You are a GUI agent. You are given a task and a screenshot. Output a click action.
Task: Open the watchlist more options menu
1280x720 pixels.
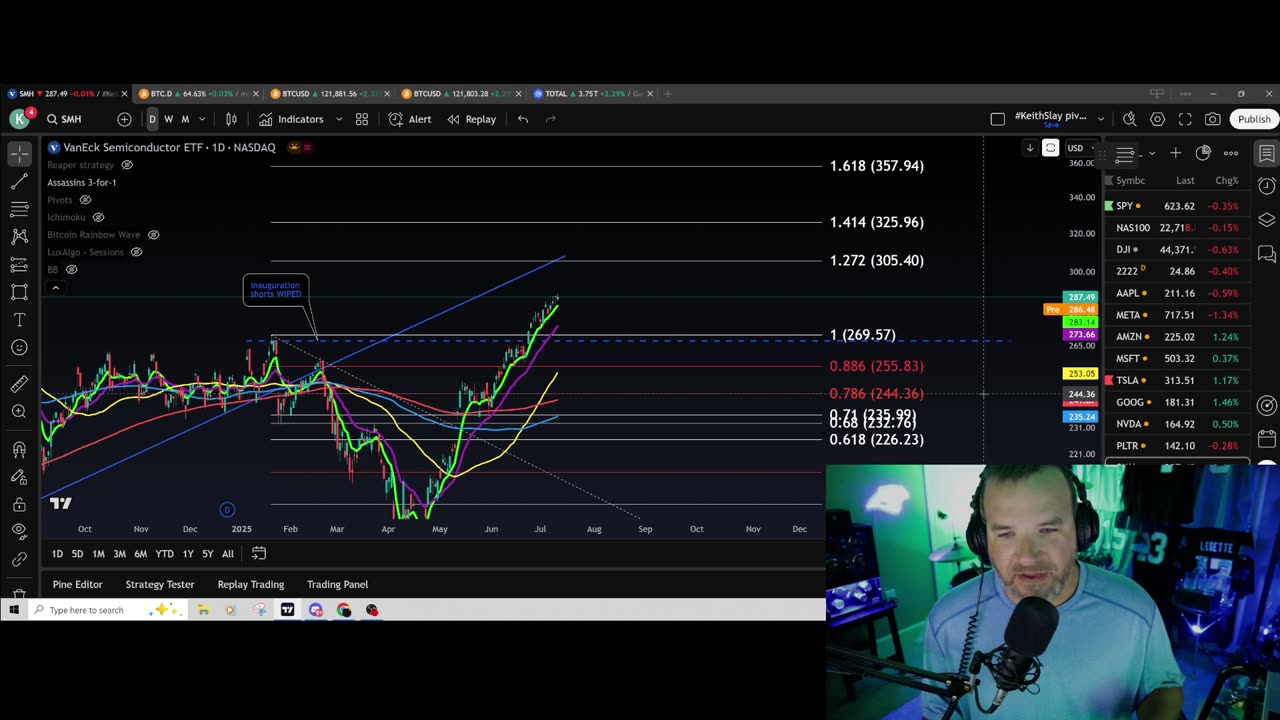coord(1231,153)
